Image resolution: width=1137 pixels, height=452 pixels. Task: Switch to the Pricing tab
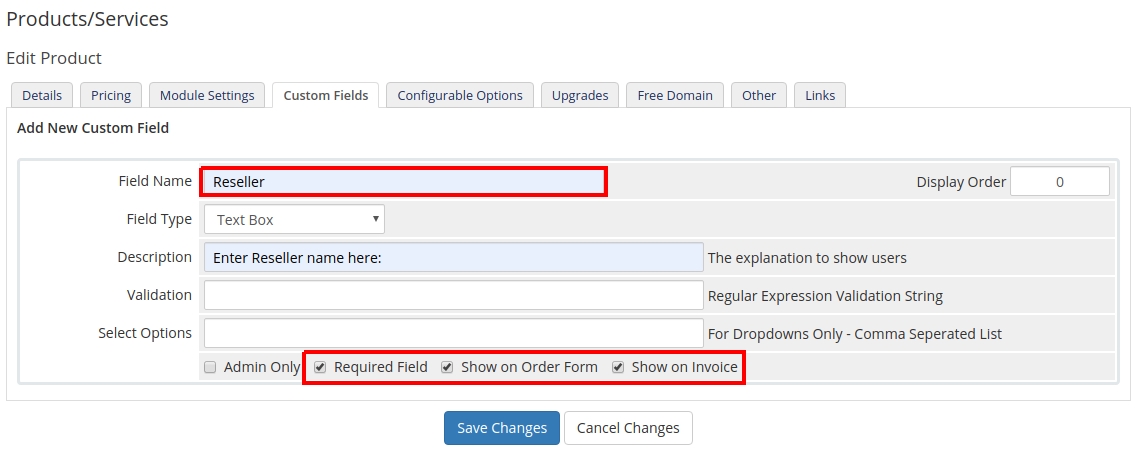coord(111,95)
